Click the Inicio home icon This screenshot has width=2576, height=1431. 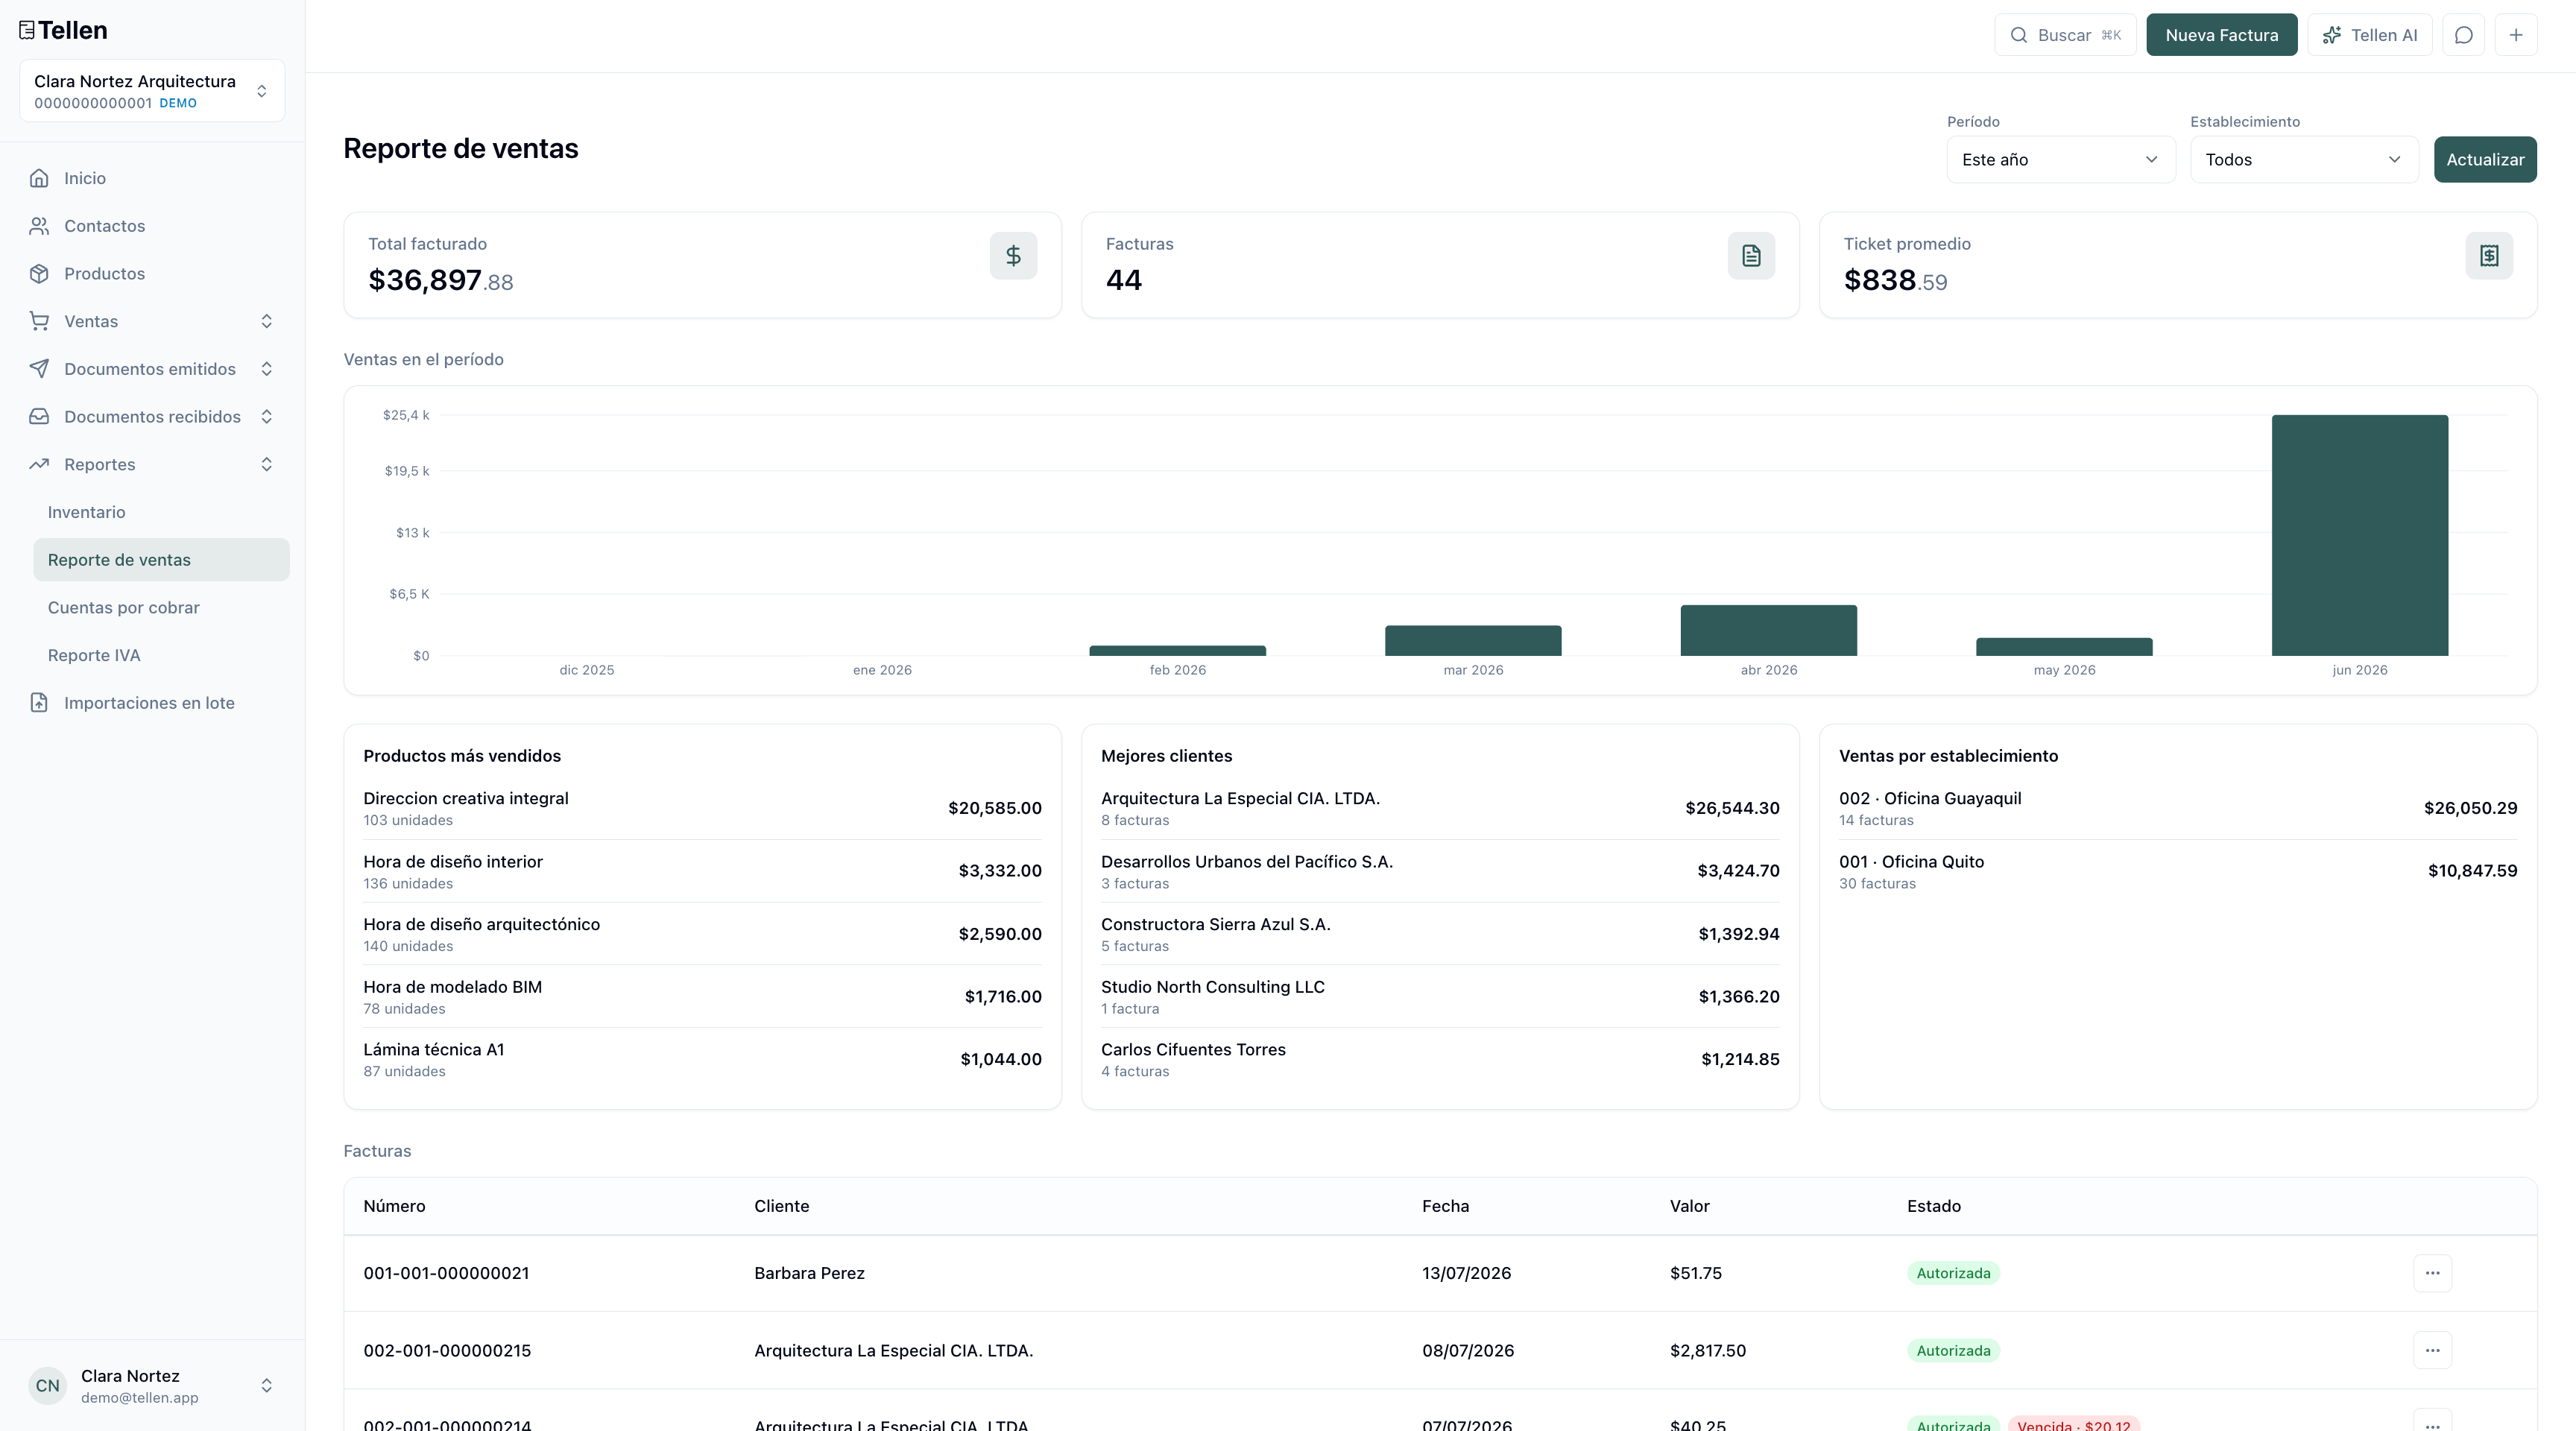pos(39,178)
